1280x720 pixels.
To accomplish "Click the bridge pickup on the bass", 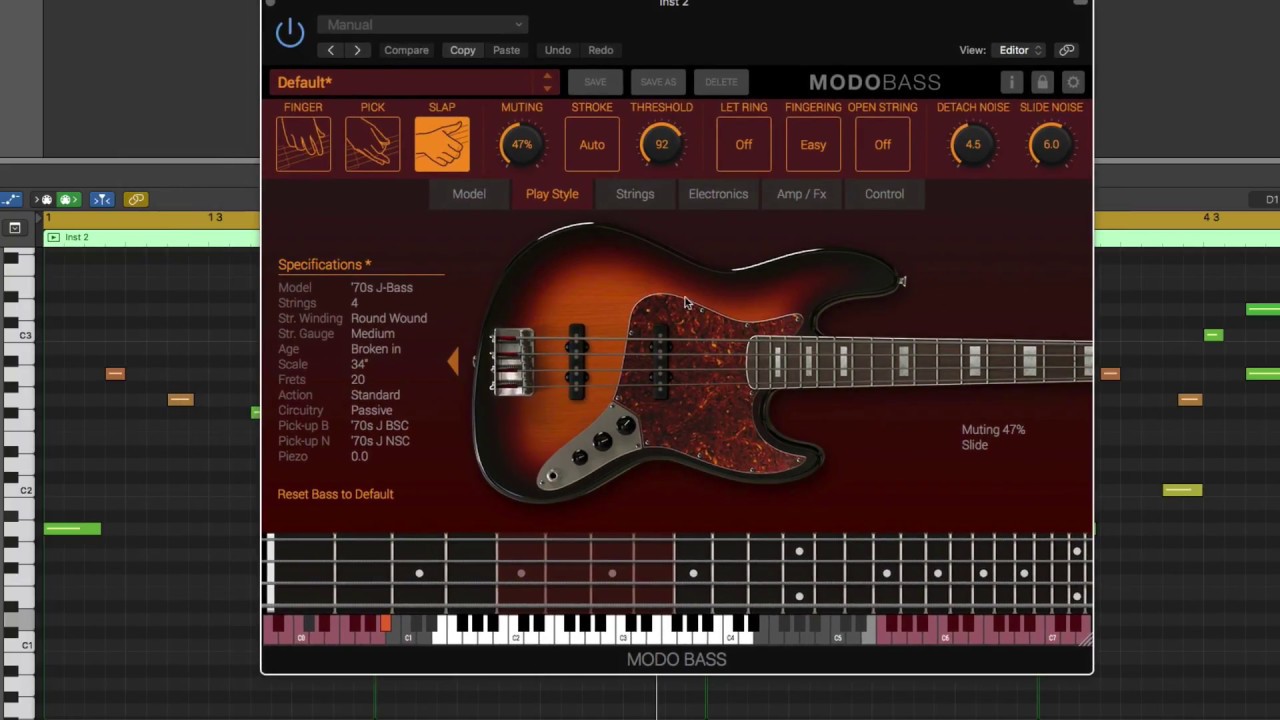I will pos(577,362).
